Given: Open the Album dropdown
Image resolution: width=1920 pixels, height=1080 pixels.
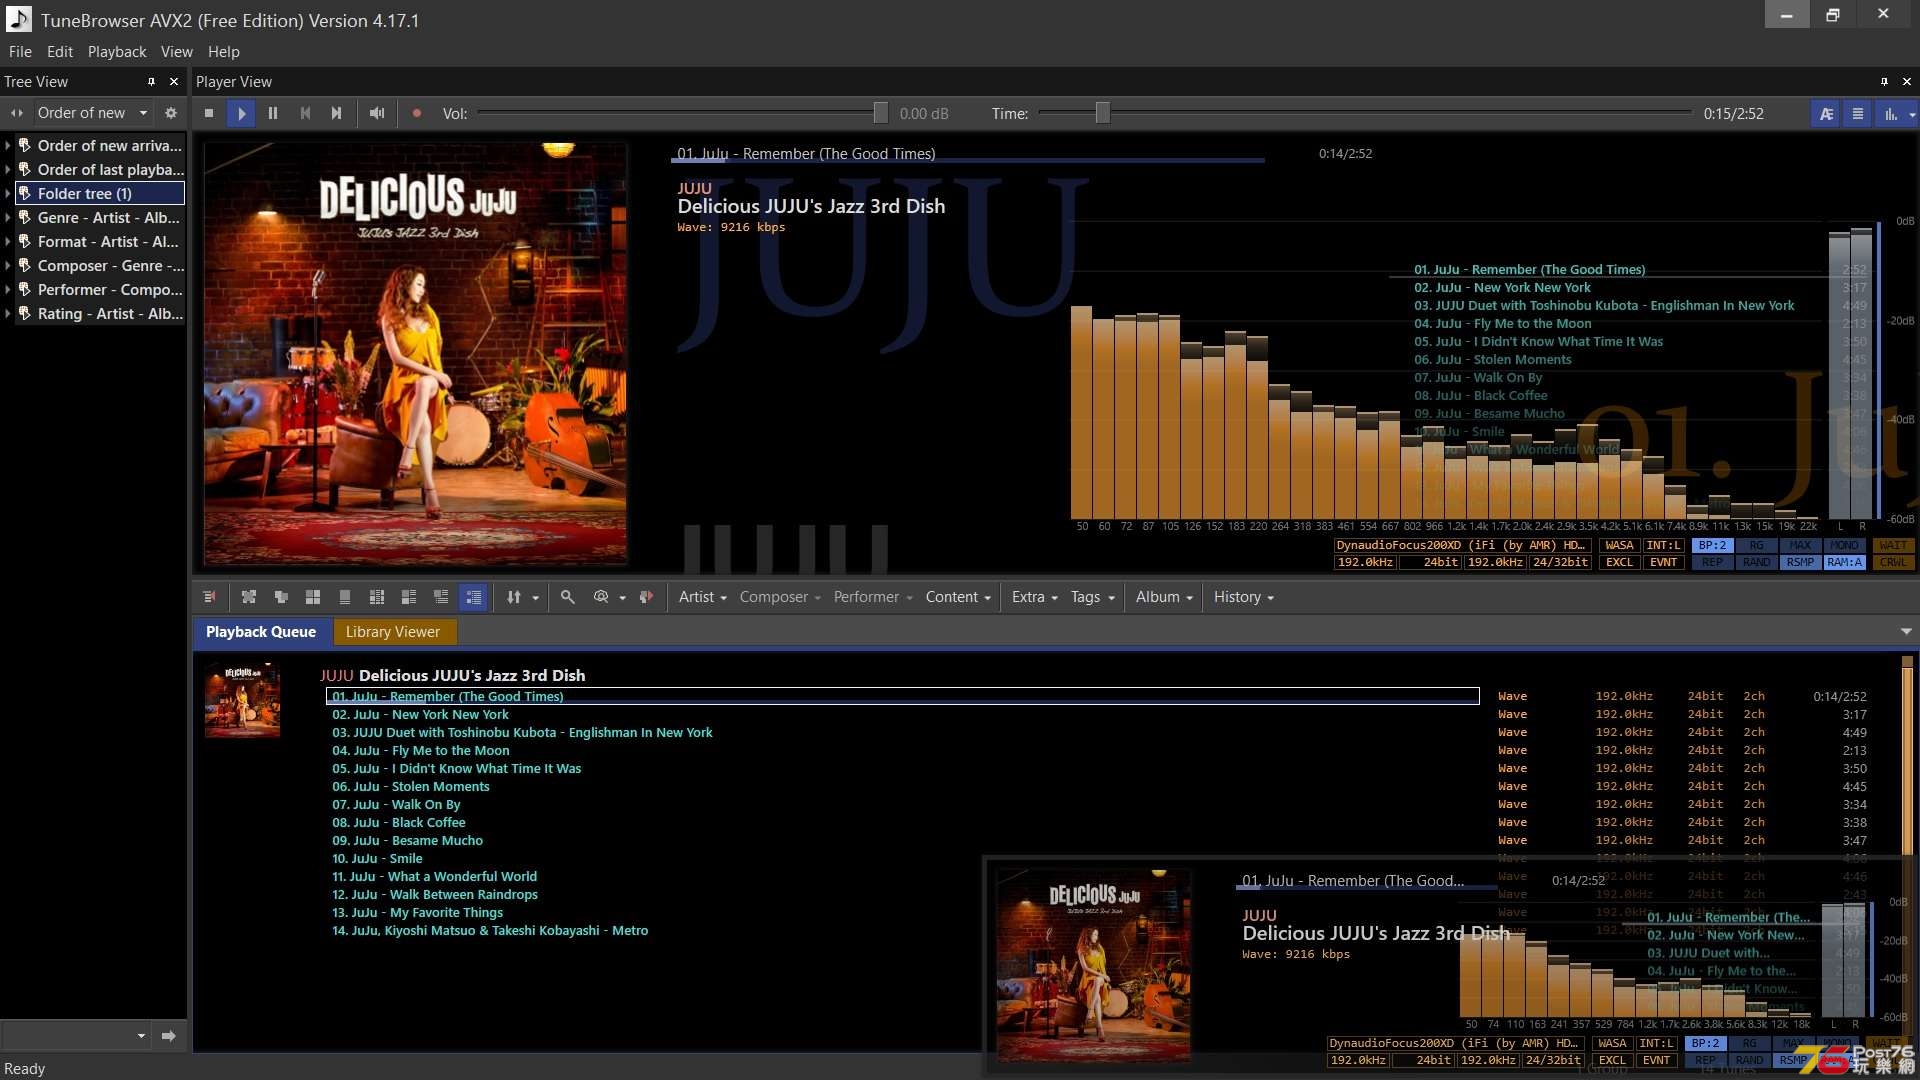Looking at the screenshot, I should 1164,597.
